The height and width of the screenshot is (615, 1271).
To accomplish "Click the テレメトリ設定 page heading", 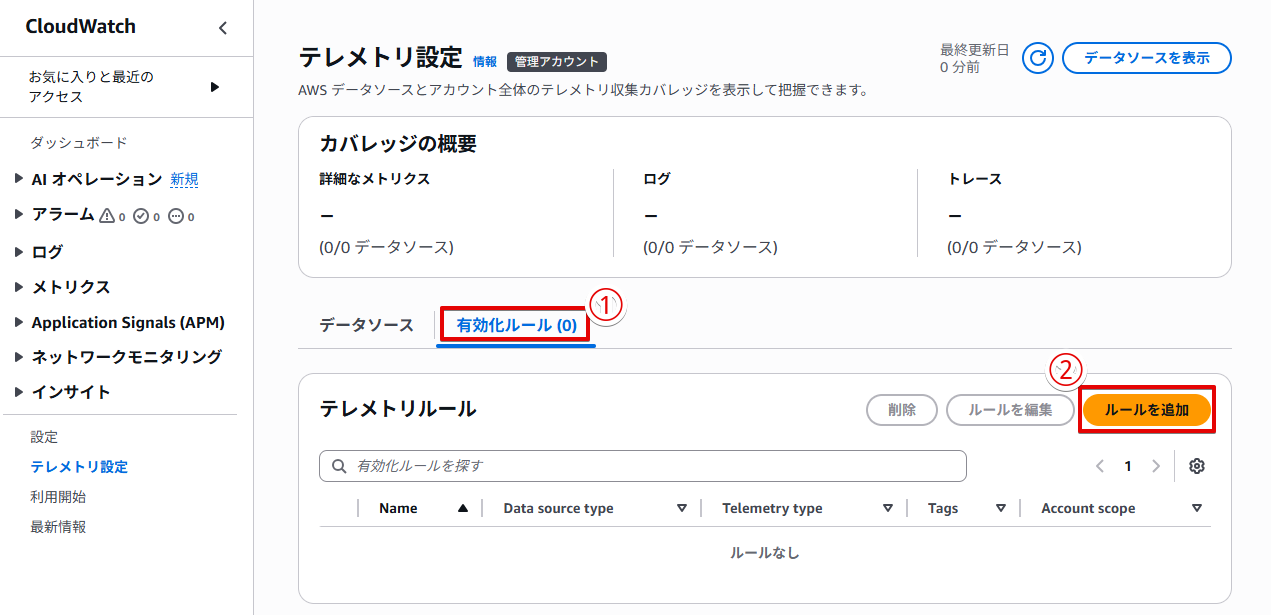I will coord(381,57).
